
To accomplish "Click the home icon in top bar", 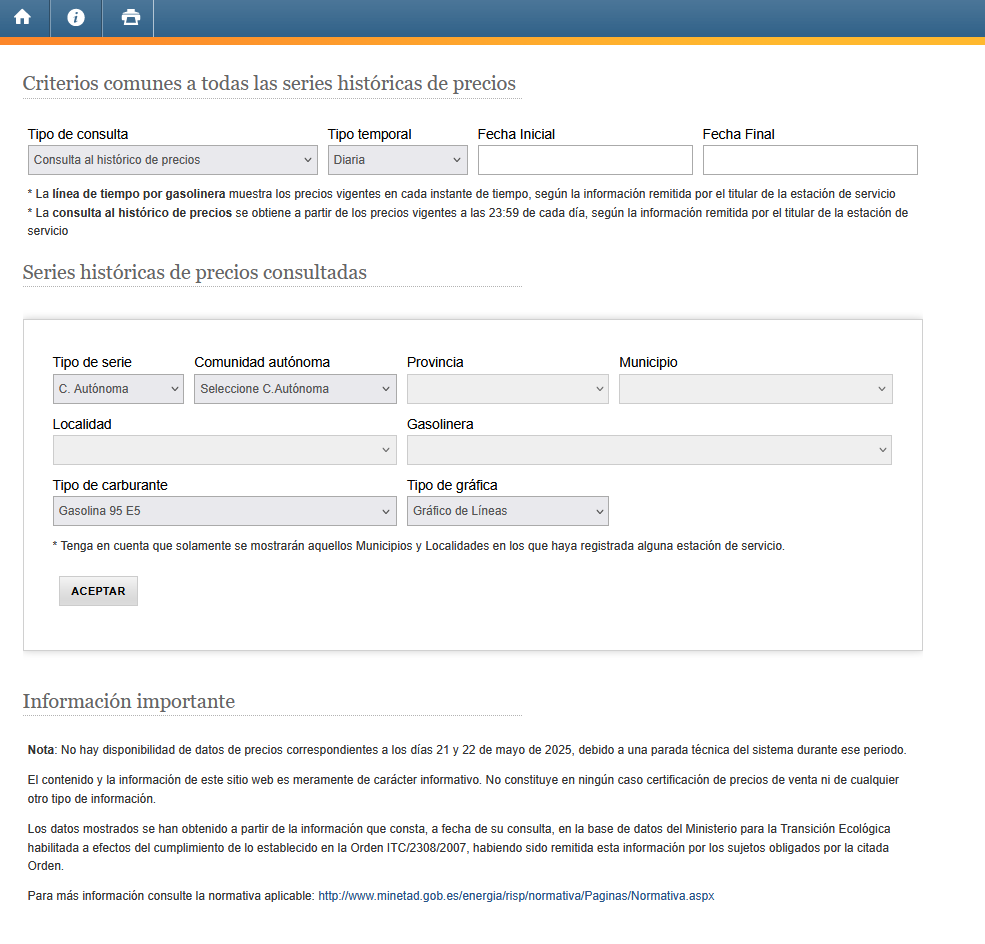I will (x=22, y=18).
